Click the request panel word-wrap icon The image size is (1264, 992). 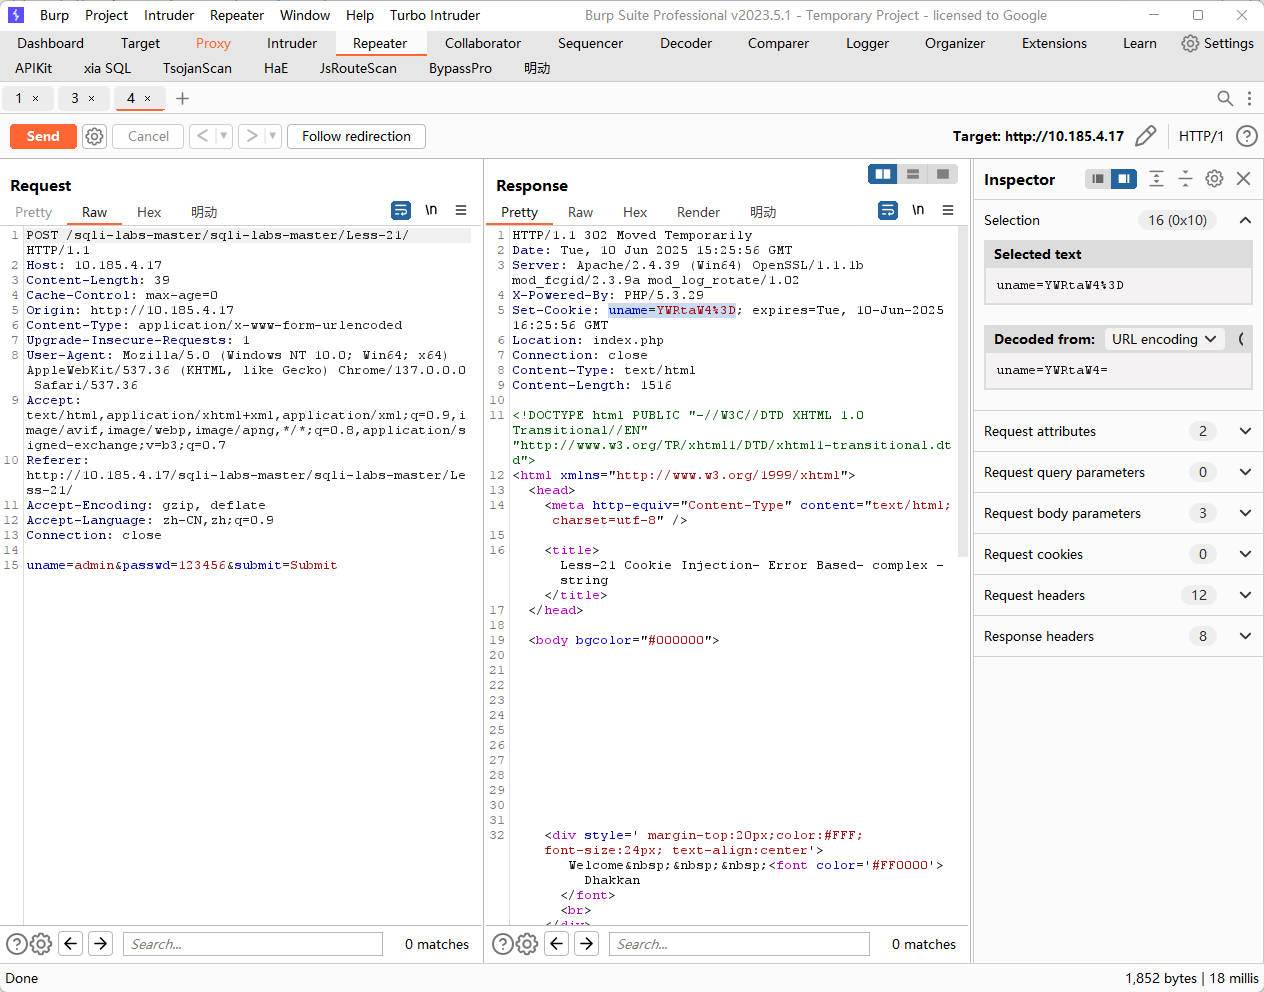pyautogui.click(x=401, y=210)
